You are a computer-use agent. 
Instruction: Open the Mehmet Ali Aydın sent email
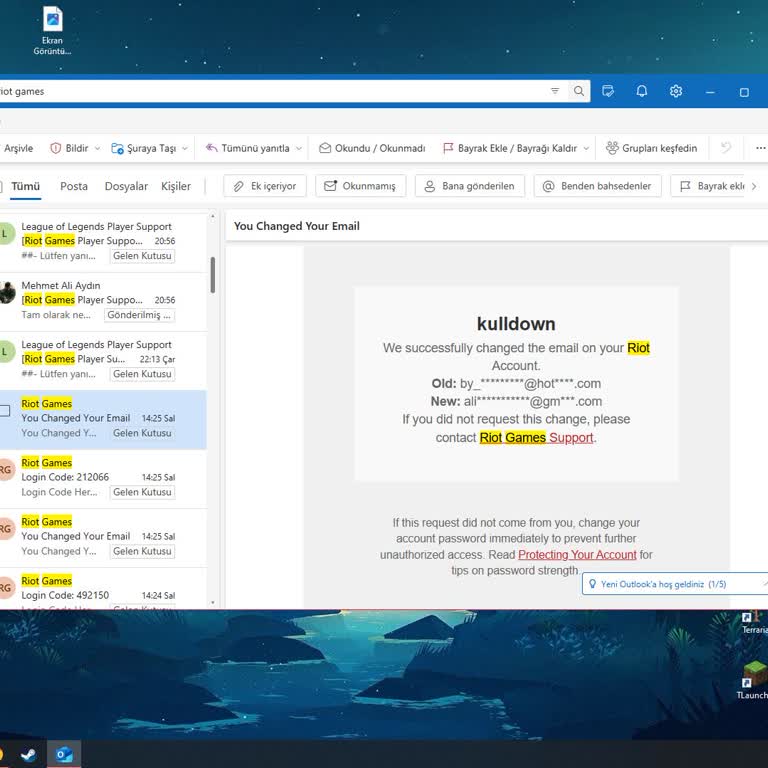pyautogui.click(x=103, y=302)
